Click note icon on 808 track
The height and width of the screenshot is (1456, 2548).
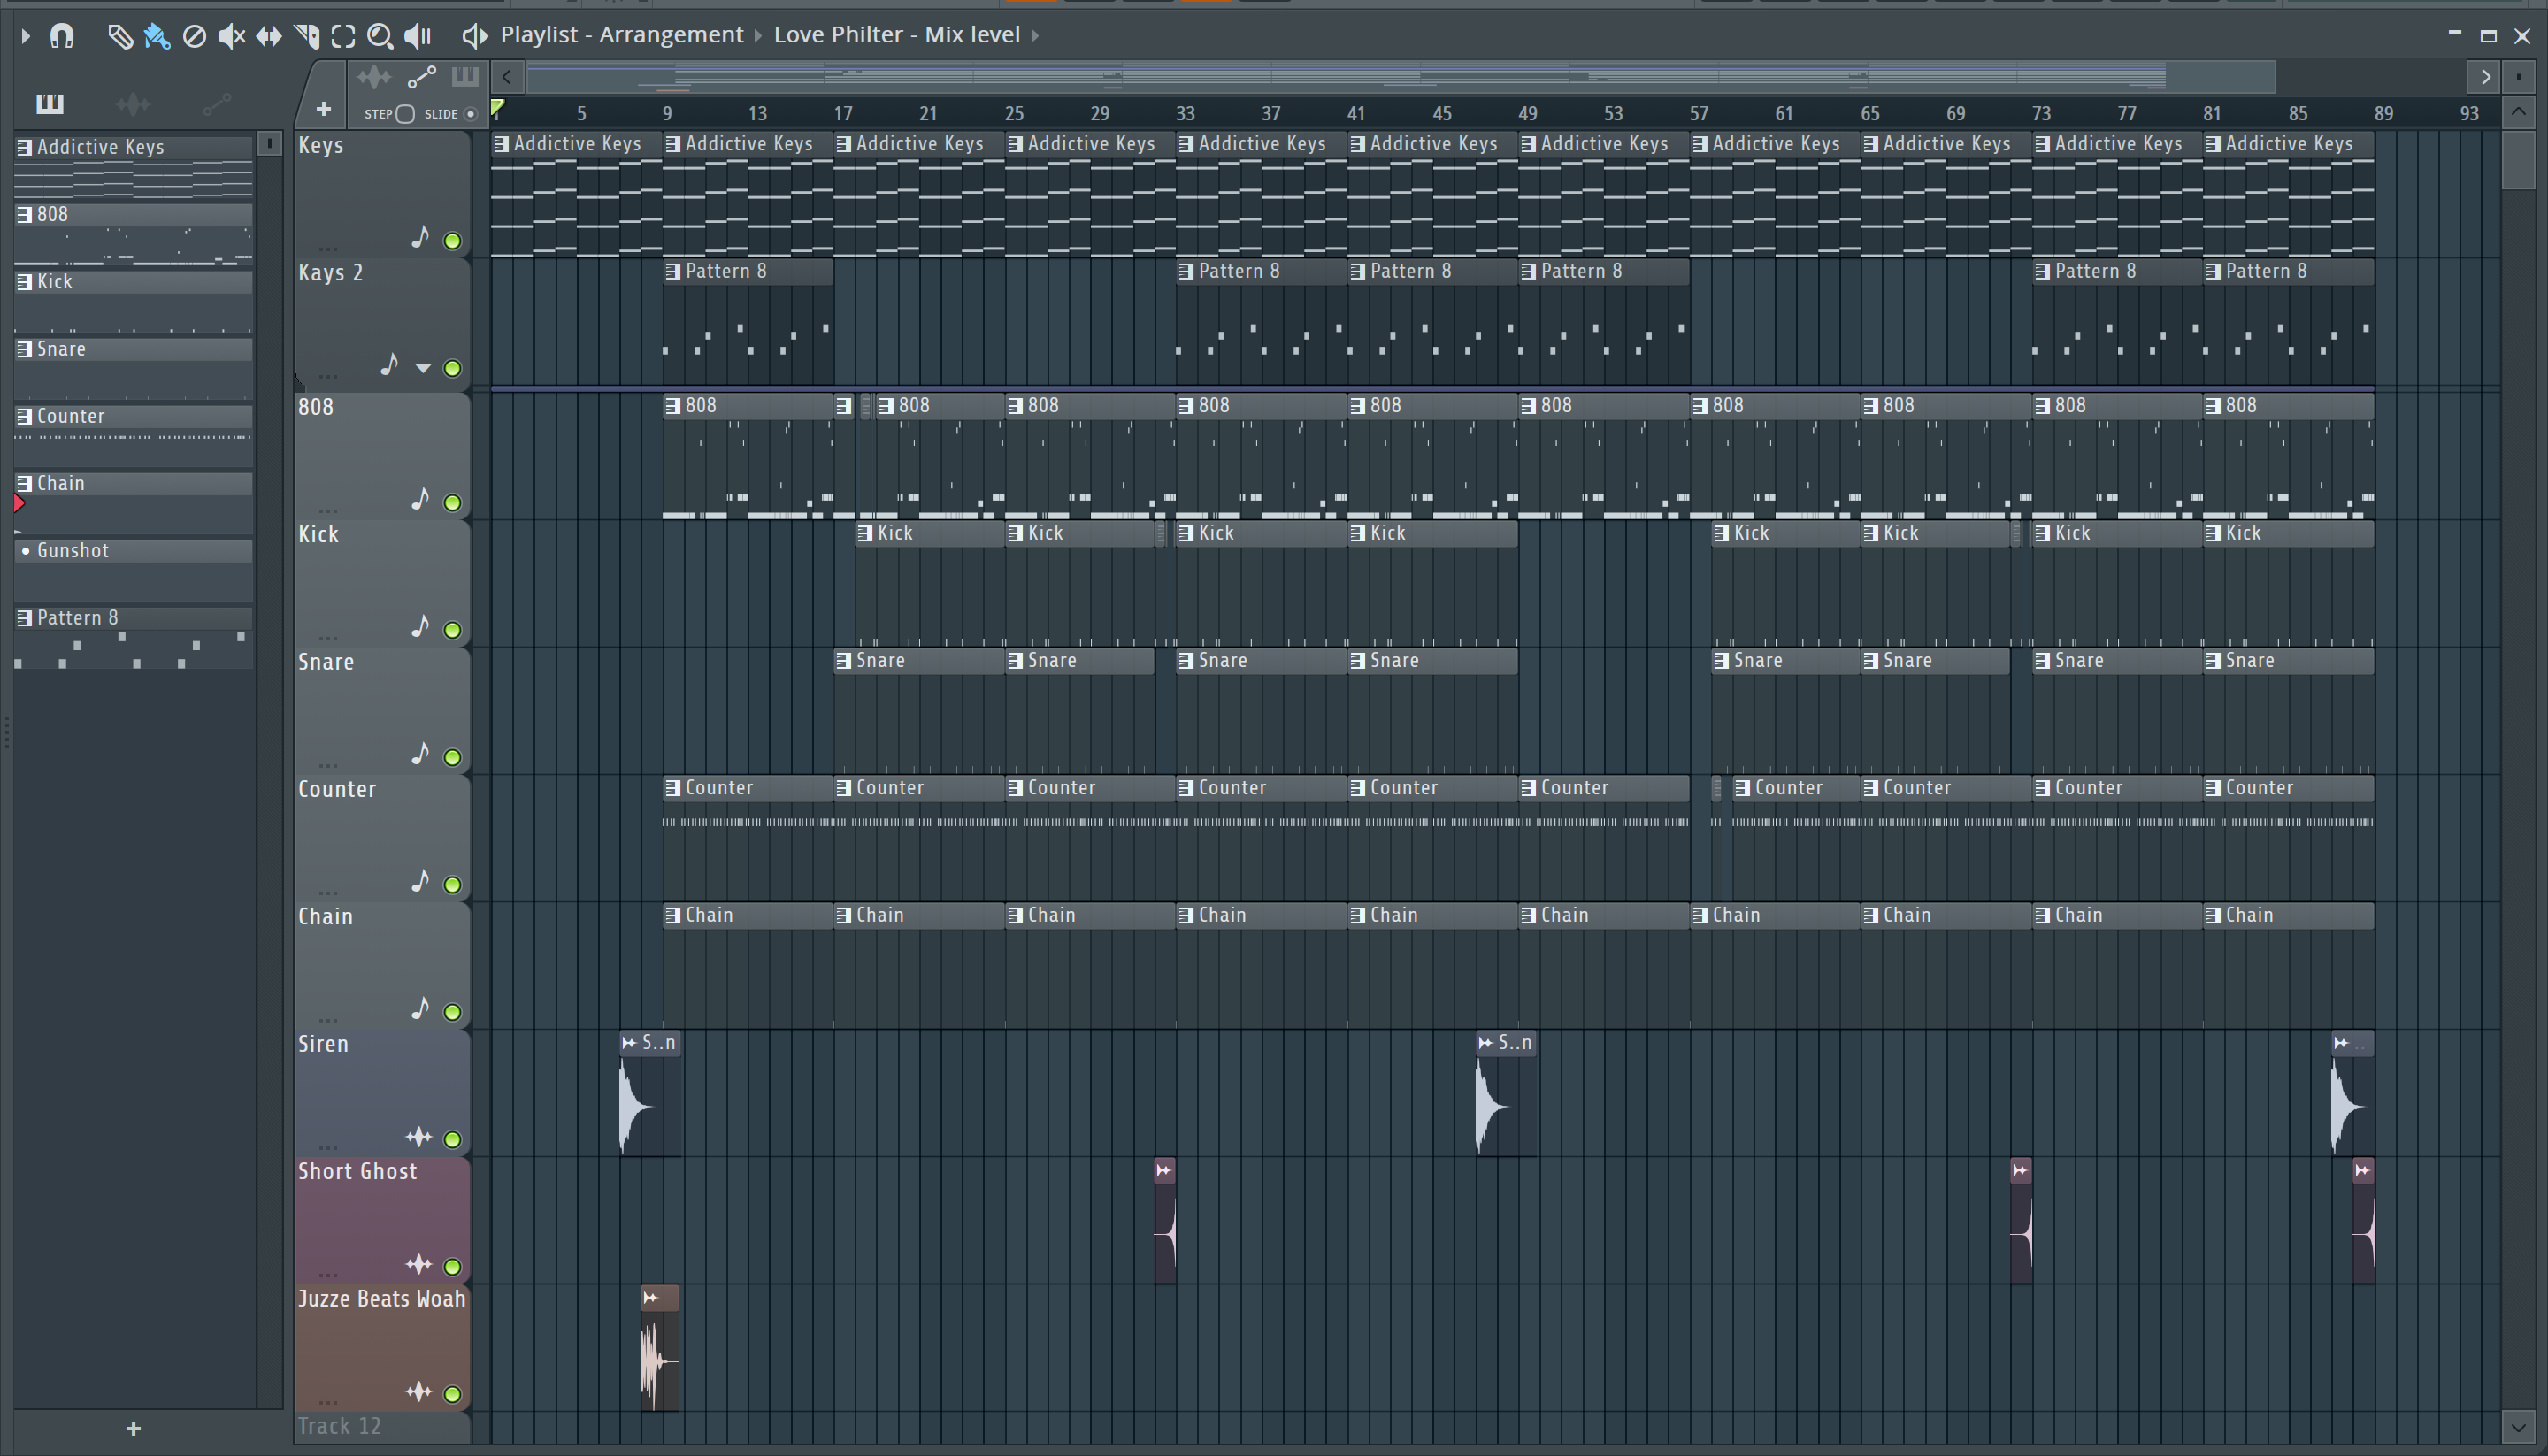(x=420, y=500)
